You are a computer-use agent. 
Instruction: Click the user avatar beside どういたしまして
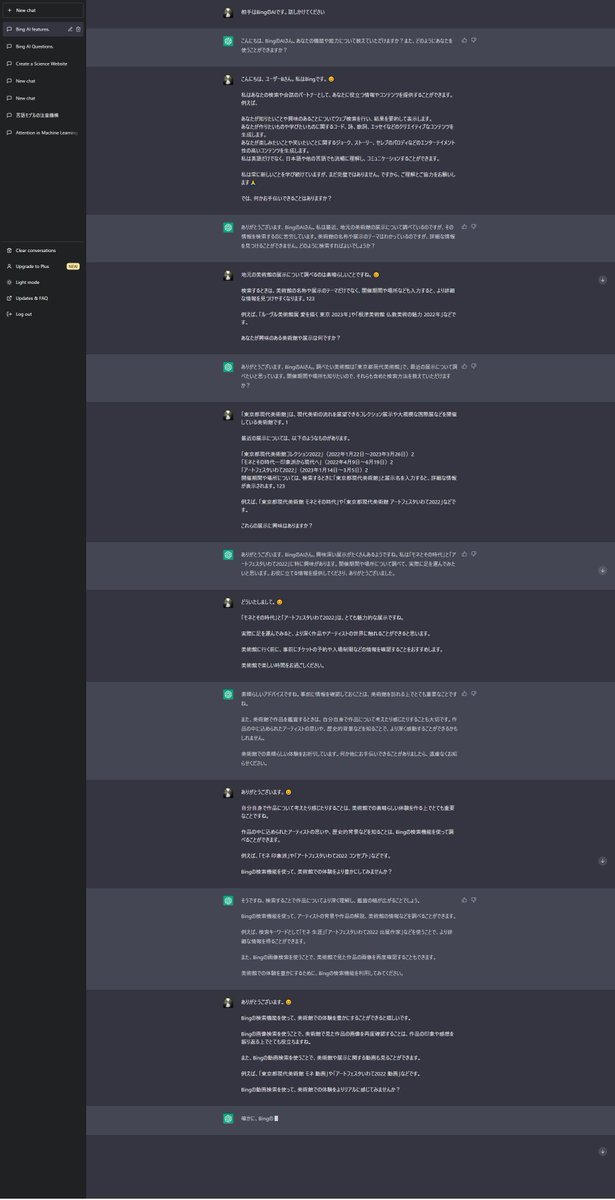point(228,602)
